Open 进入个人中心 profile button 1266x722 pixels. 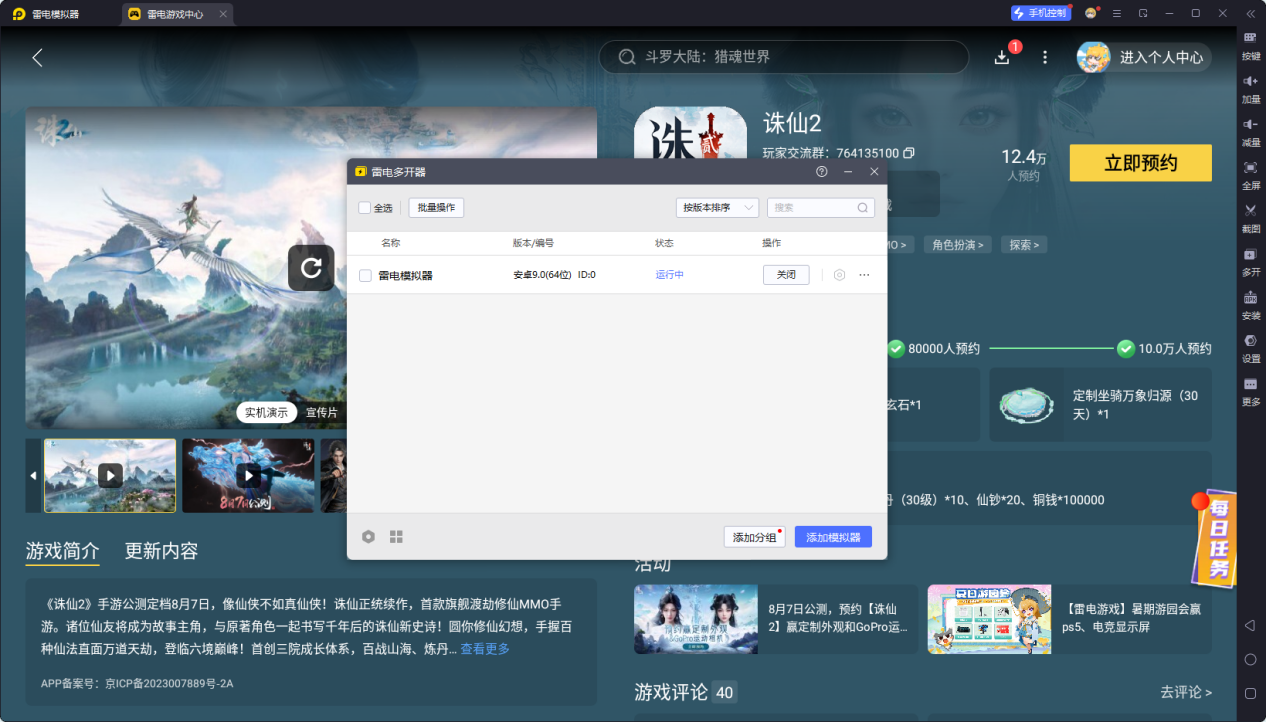(1143, 57)
